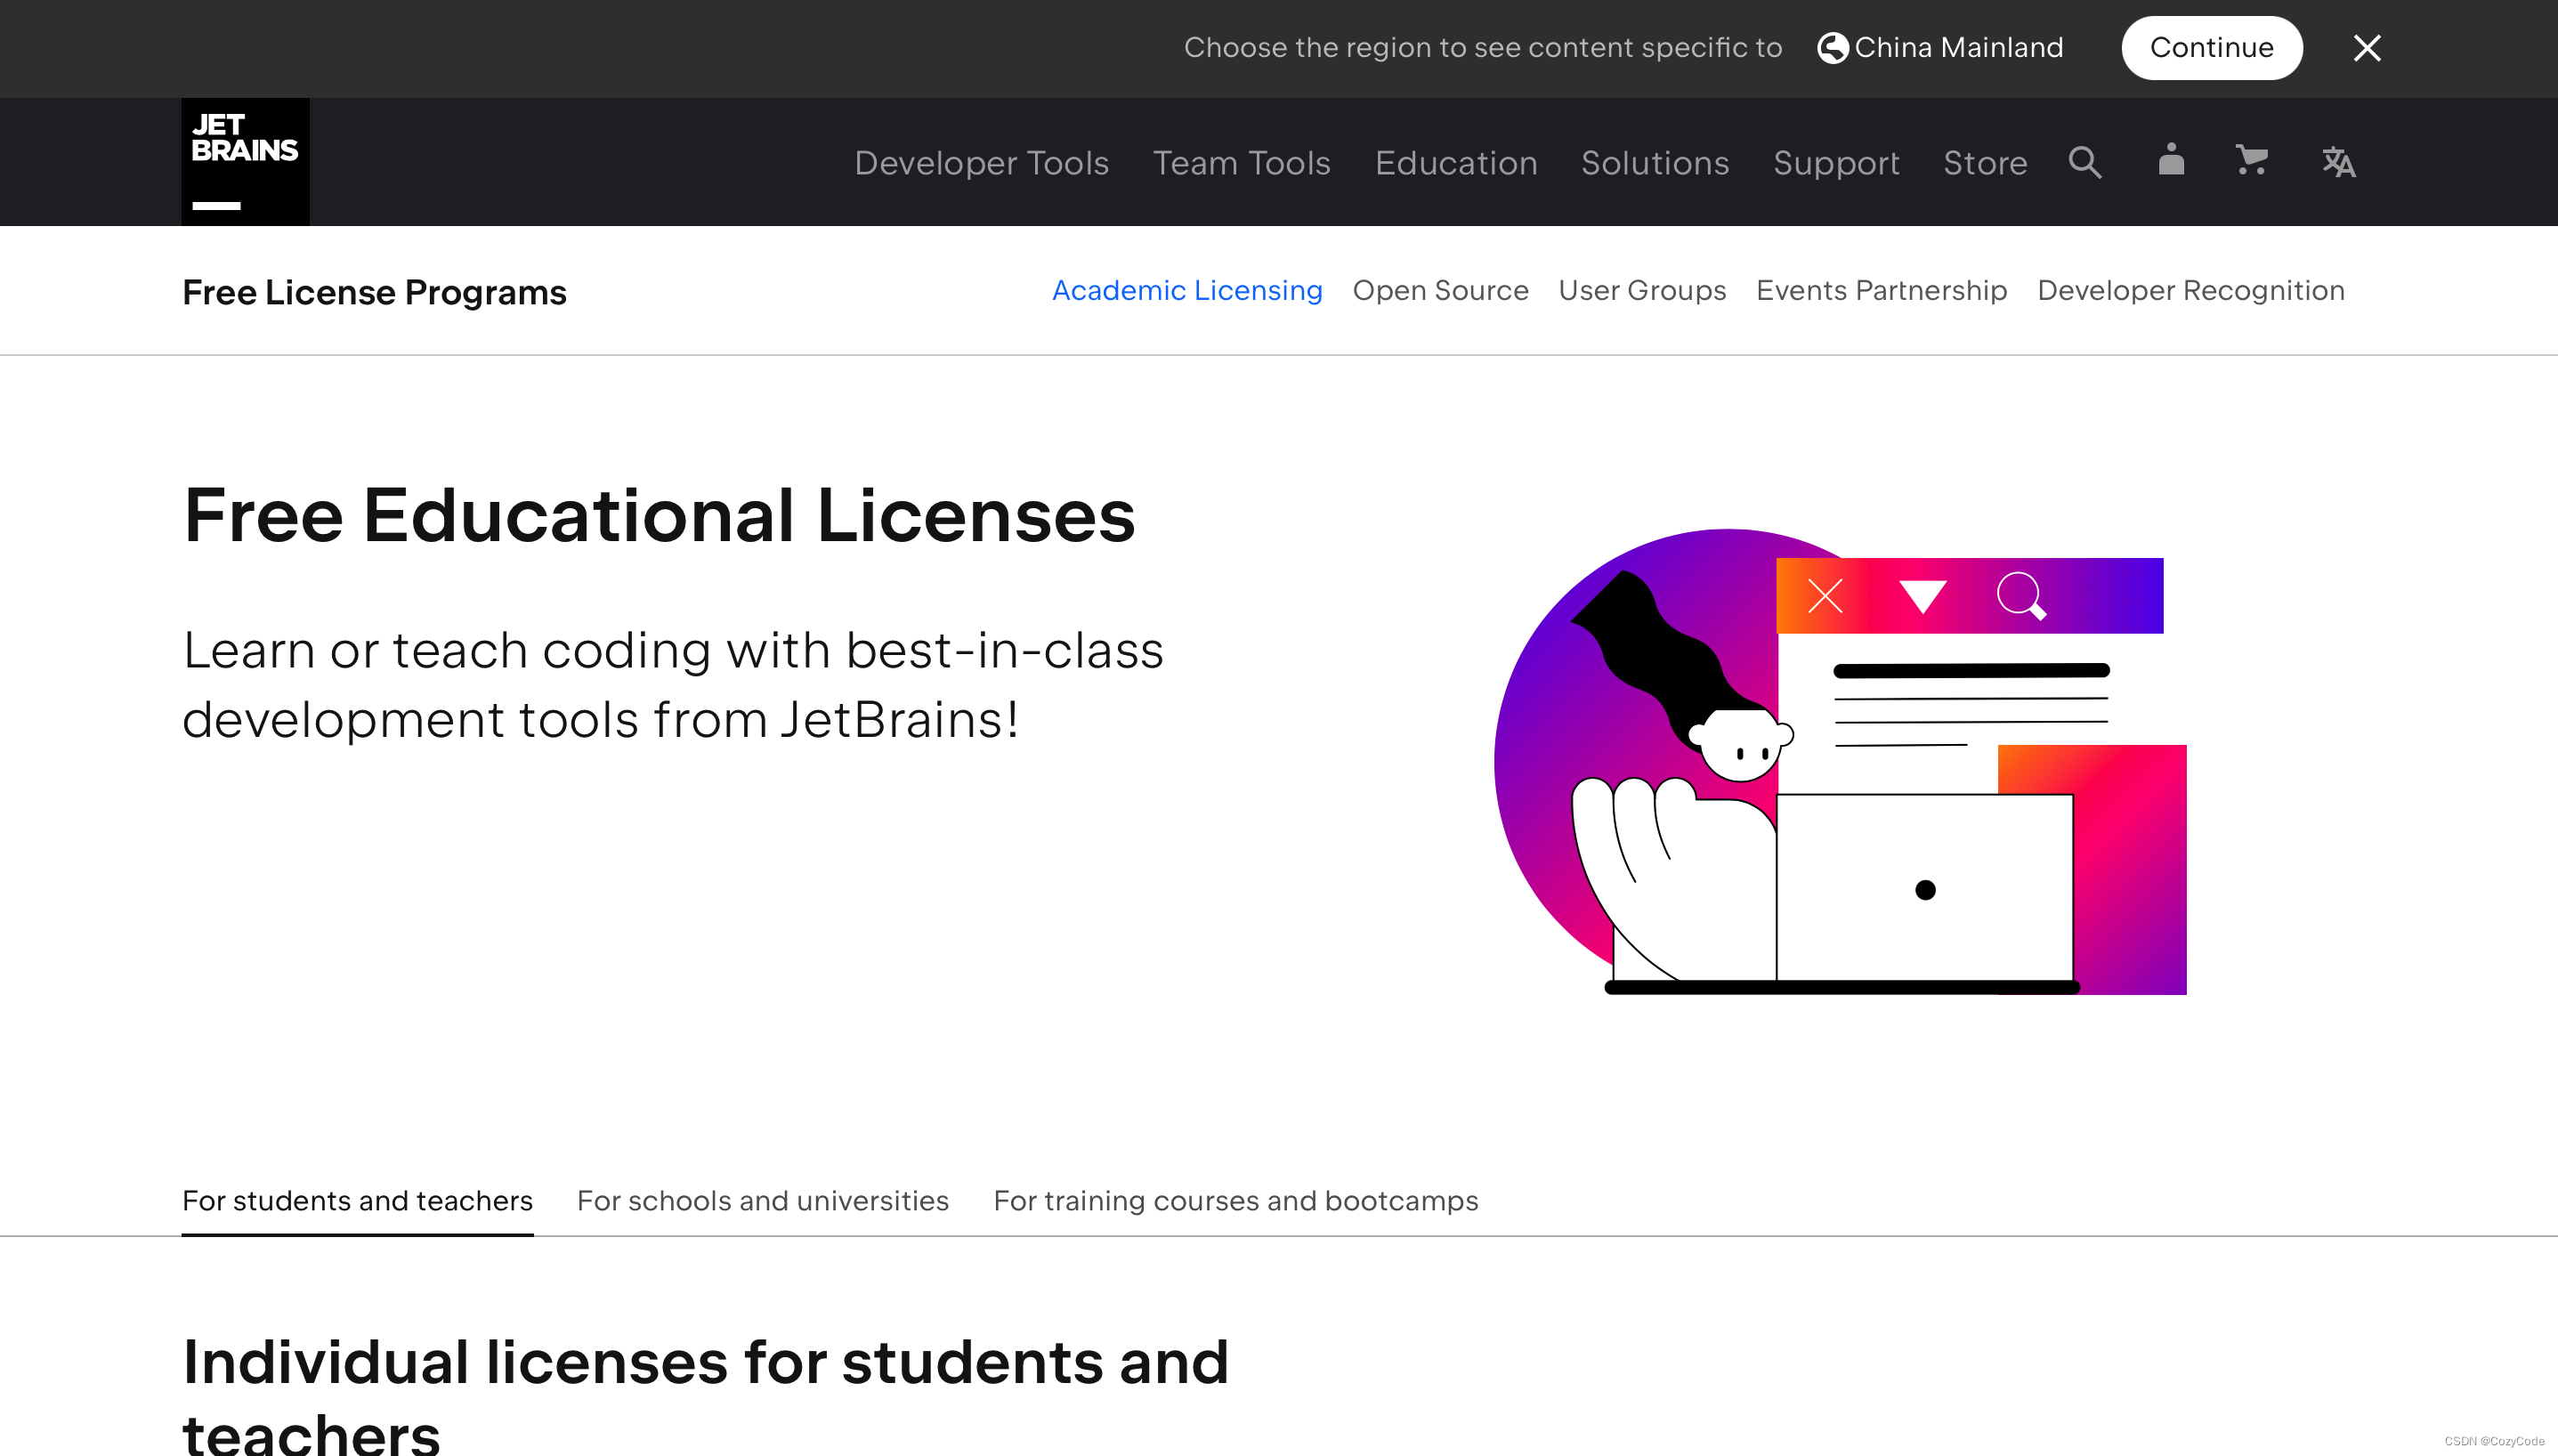The width and height of the screenshot is (2558, 1456).
Task: Click the JetBrains logo
Action: pyautogui.click(x=245, y=161)
